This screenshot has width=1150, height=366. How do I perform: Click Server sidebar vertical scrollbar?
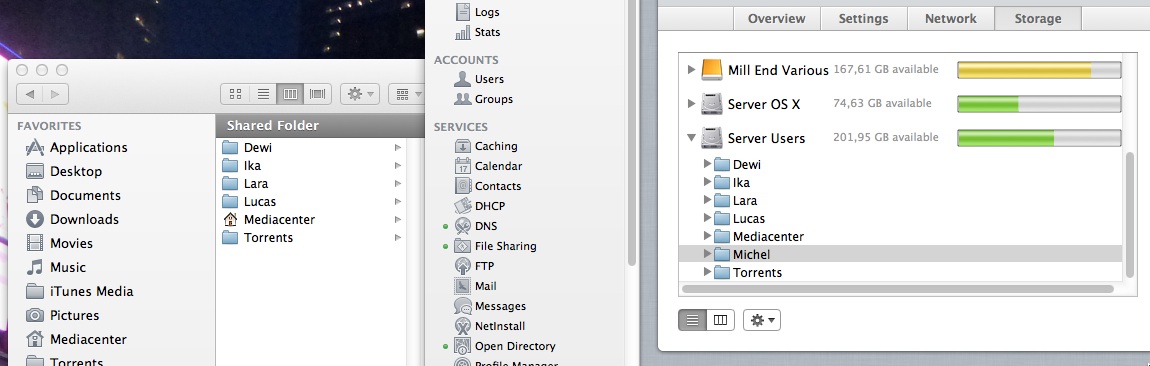(x=631, y=132)
